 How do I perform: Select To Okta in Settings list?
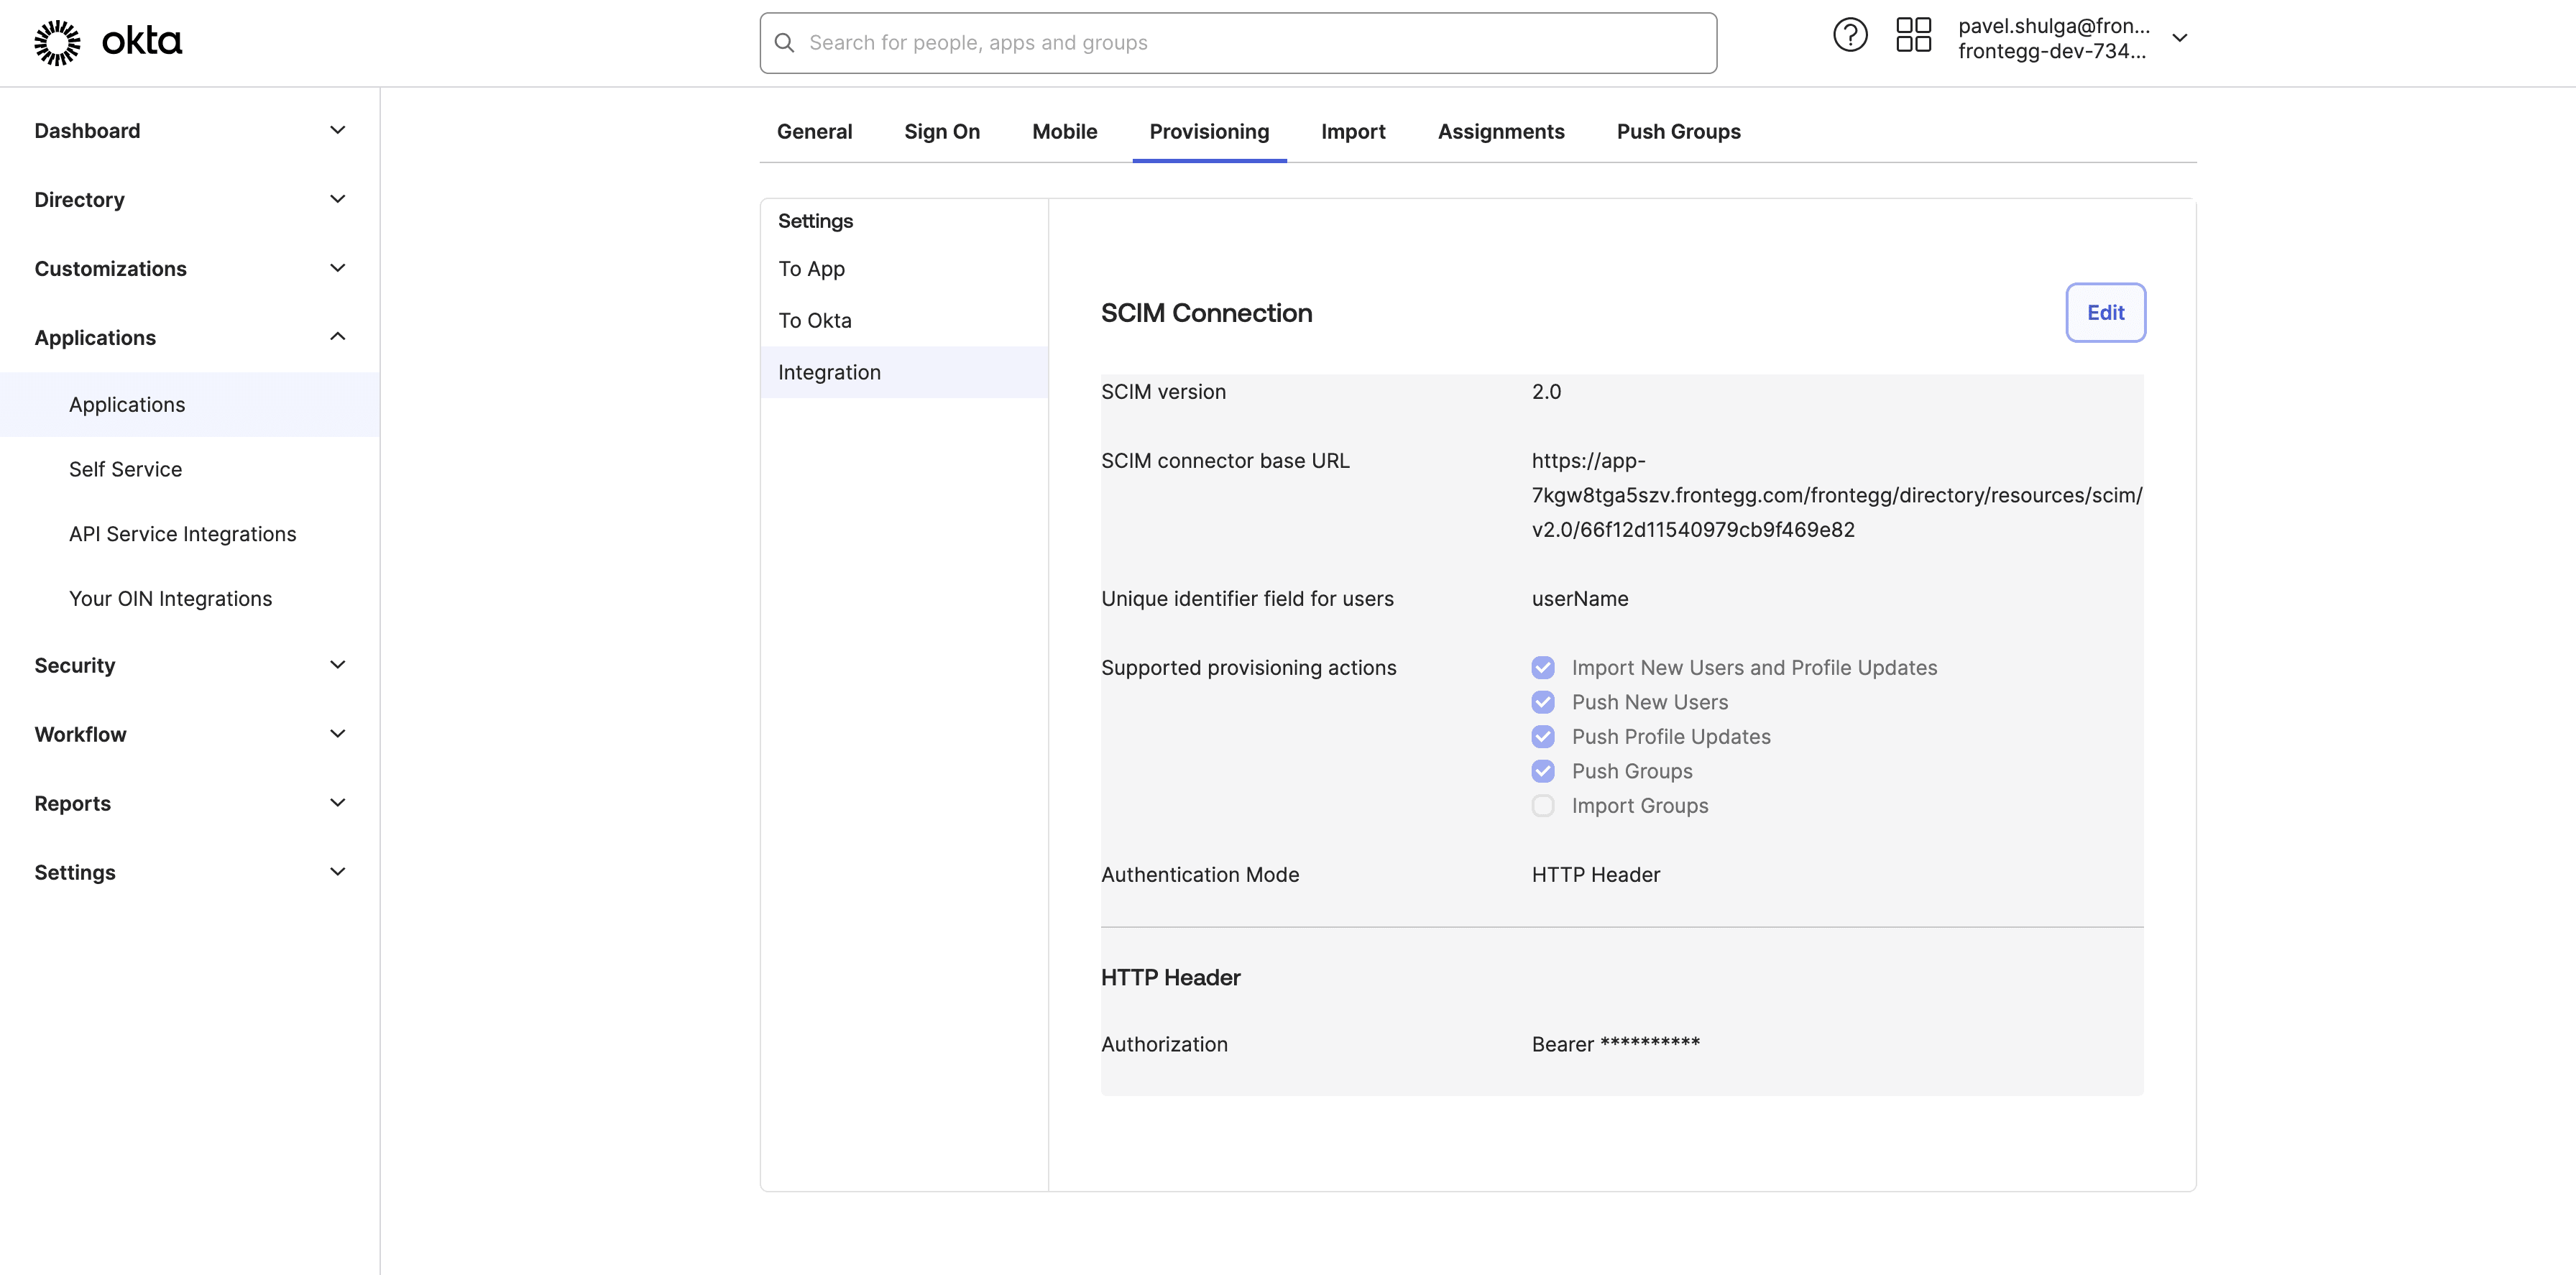tap(904, 320)
